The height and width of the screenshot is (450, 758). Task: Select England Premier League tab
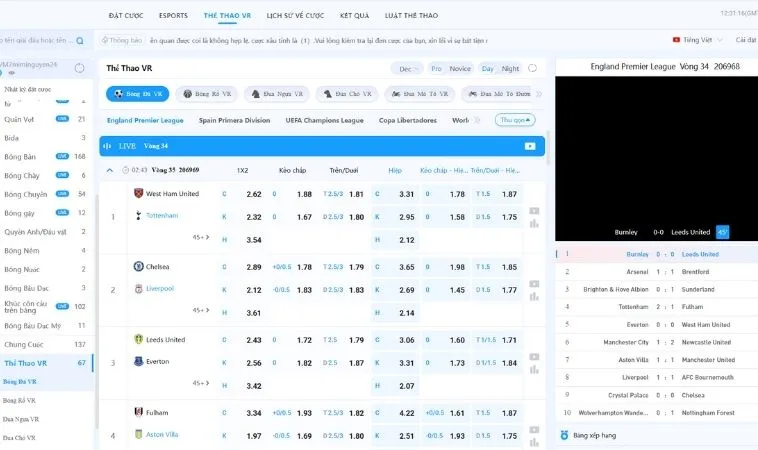[145, 120]
